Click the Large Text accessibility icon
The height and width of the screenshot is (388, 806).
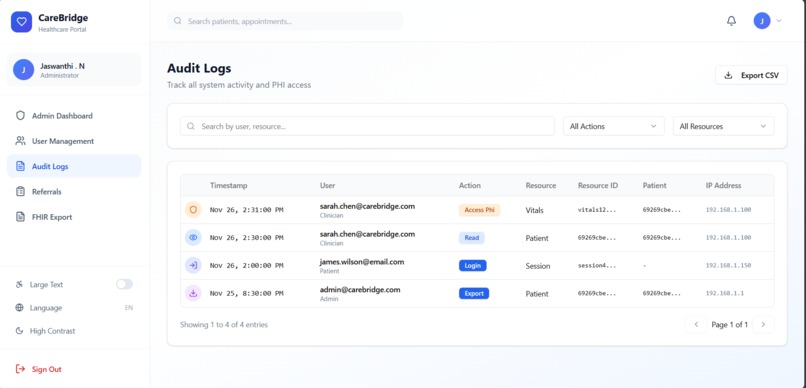20,284
